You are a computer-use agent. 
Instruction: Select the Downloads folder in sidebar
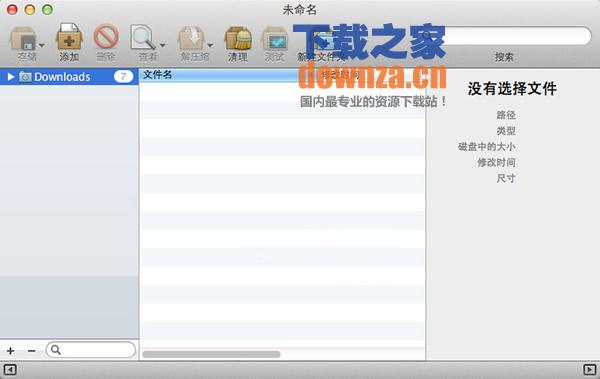69,77
